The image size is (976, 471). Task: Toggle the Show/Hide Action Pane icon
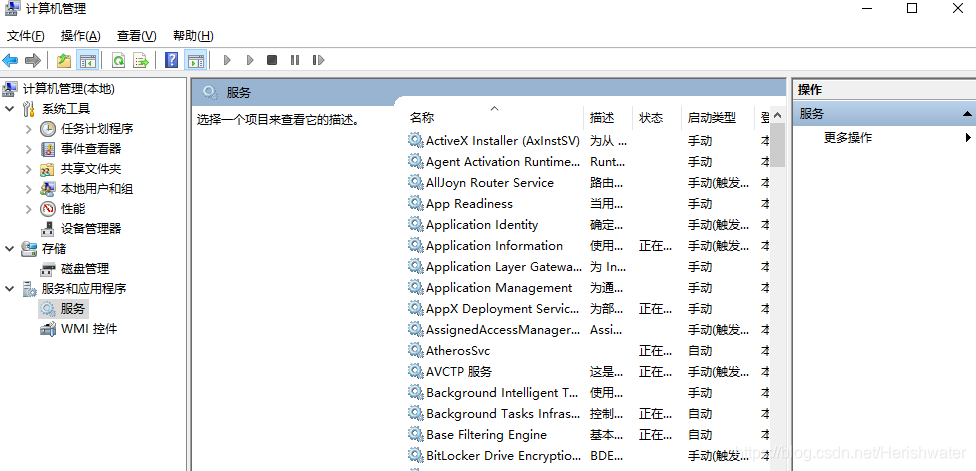point(195,60)
